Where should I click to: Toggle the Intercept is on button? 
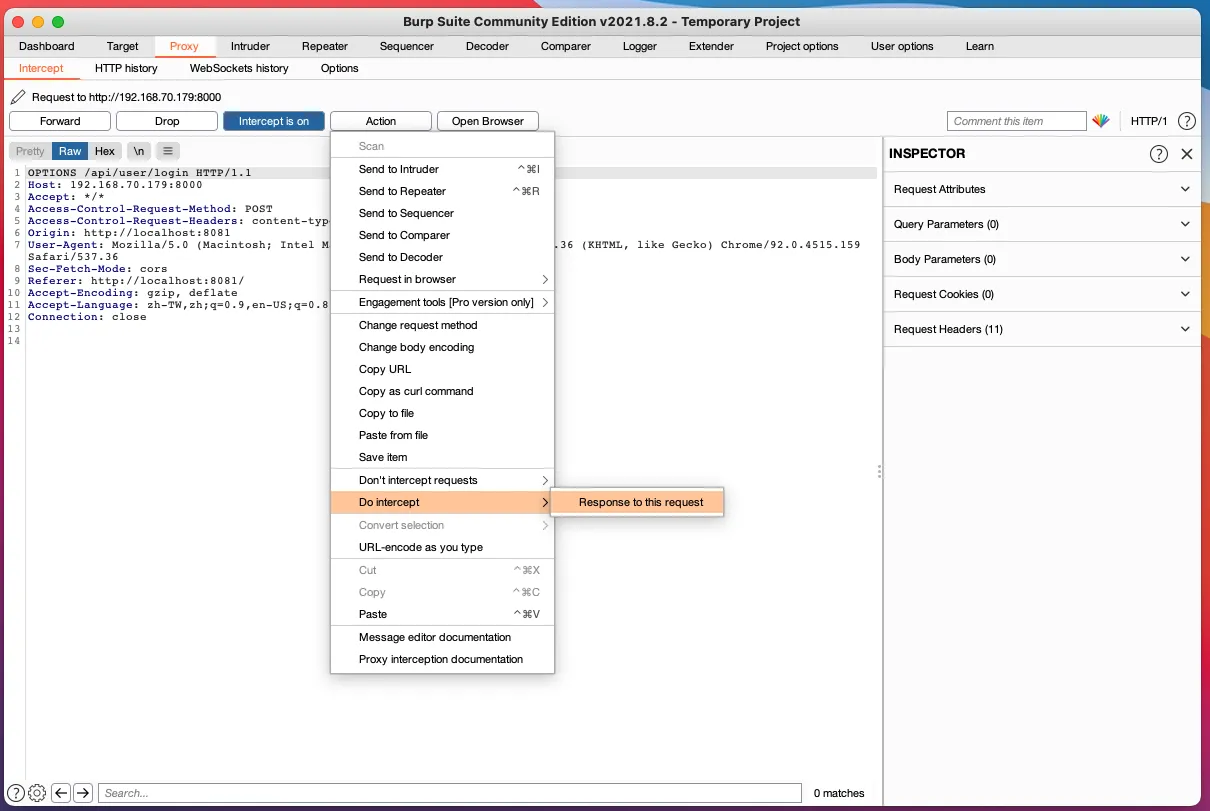tap(274, 121)
